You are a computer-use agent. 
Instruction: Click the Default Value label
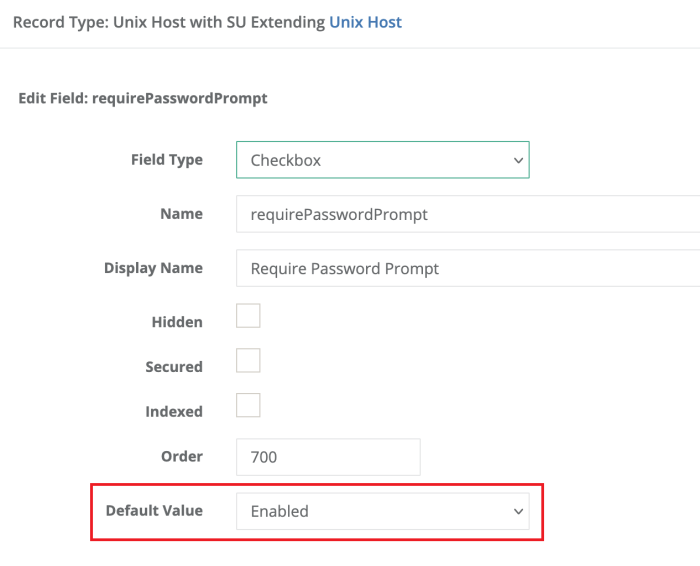click(154, 511)
